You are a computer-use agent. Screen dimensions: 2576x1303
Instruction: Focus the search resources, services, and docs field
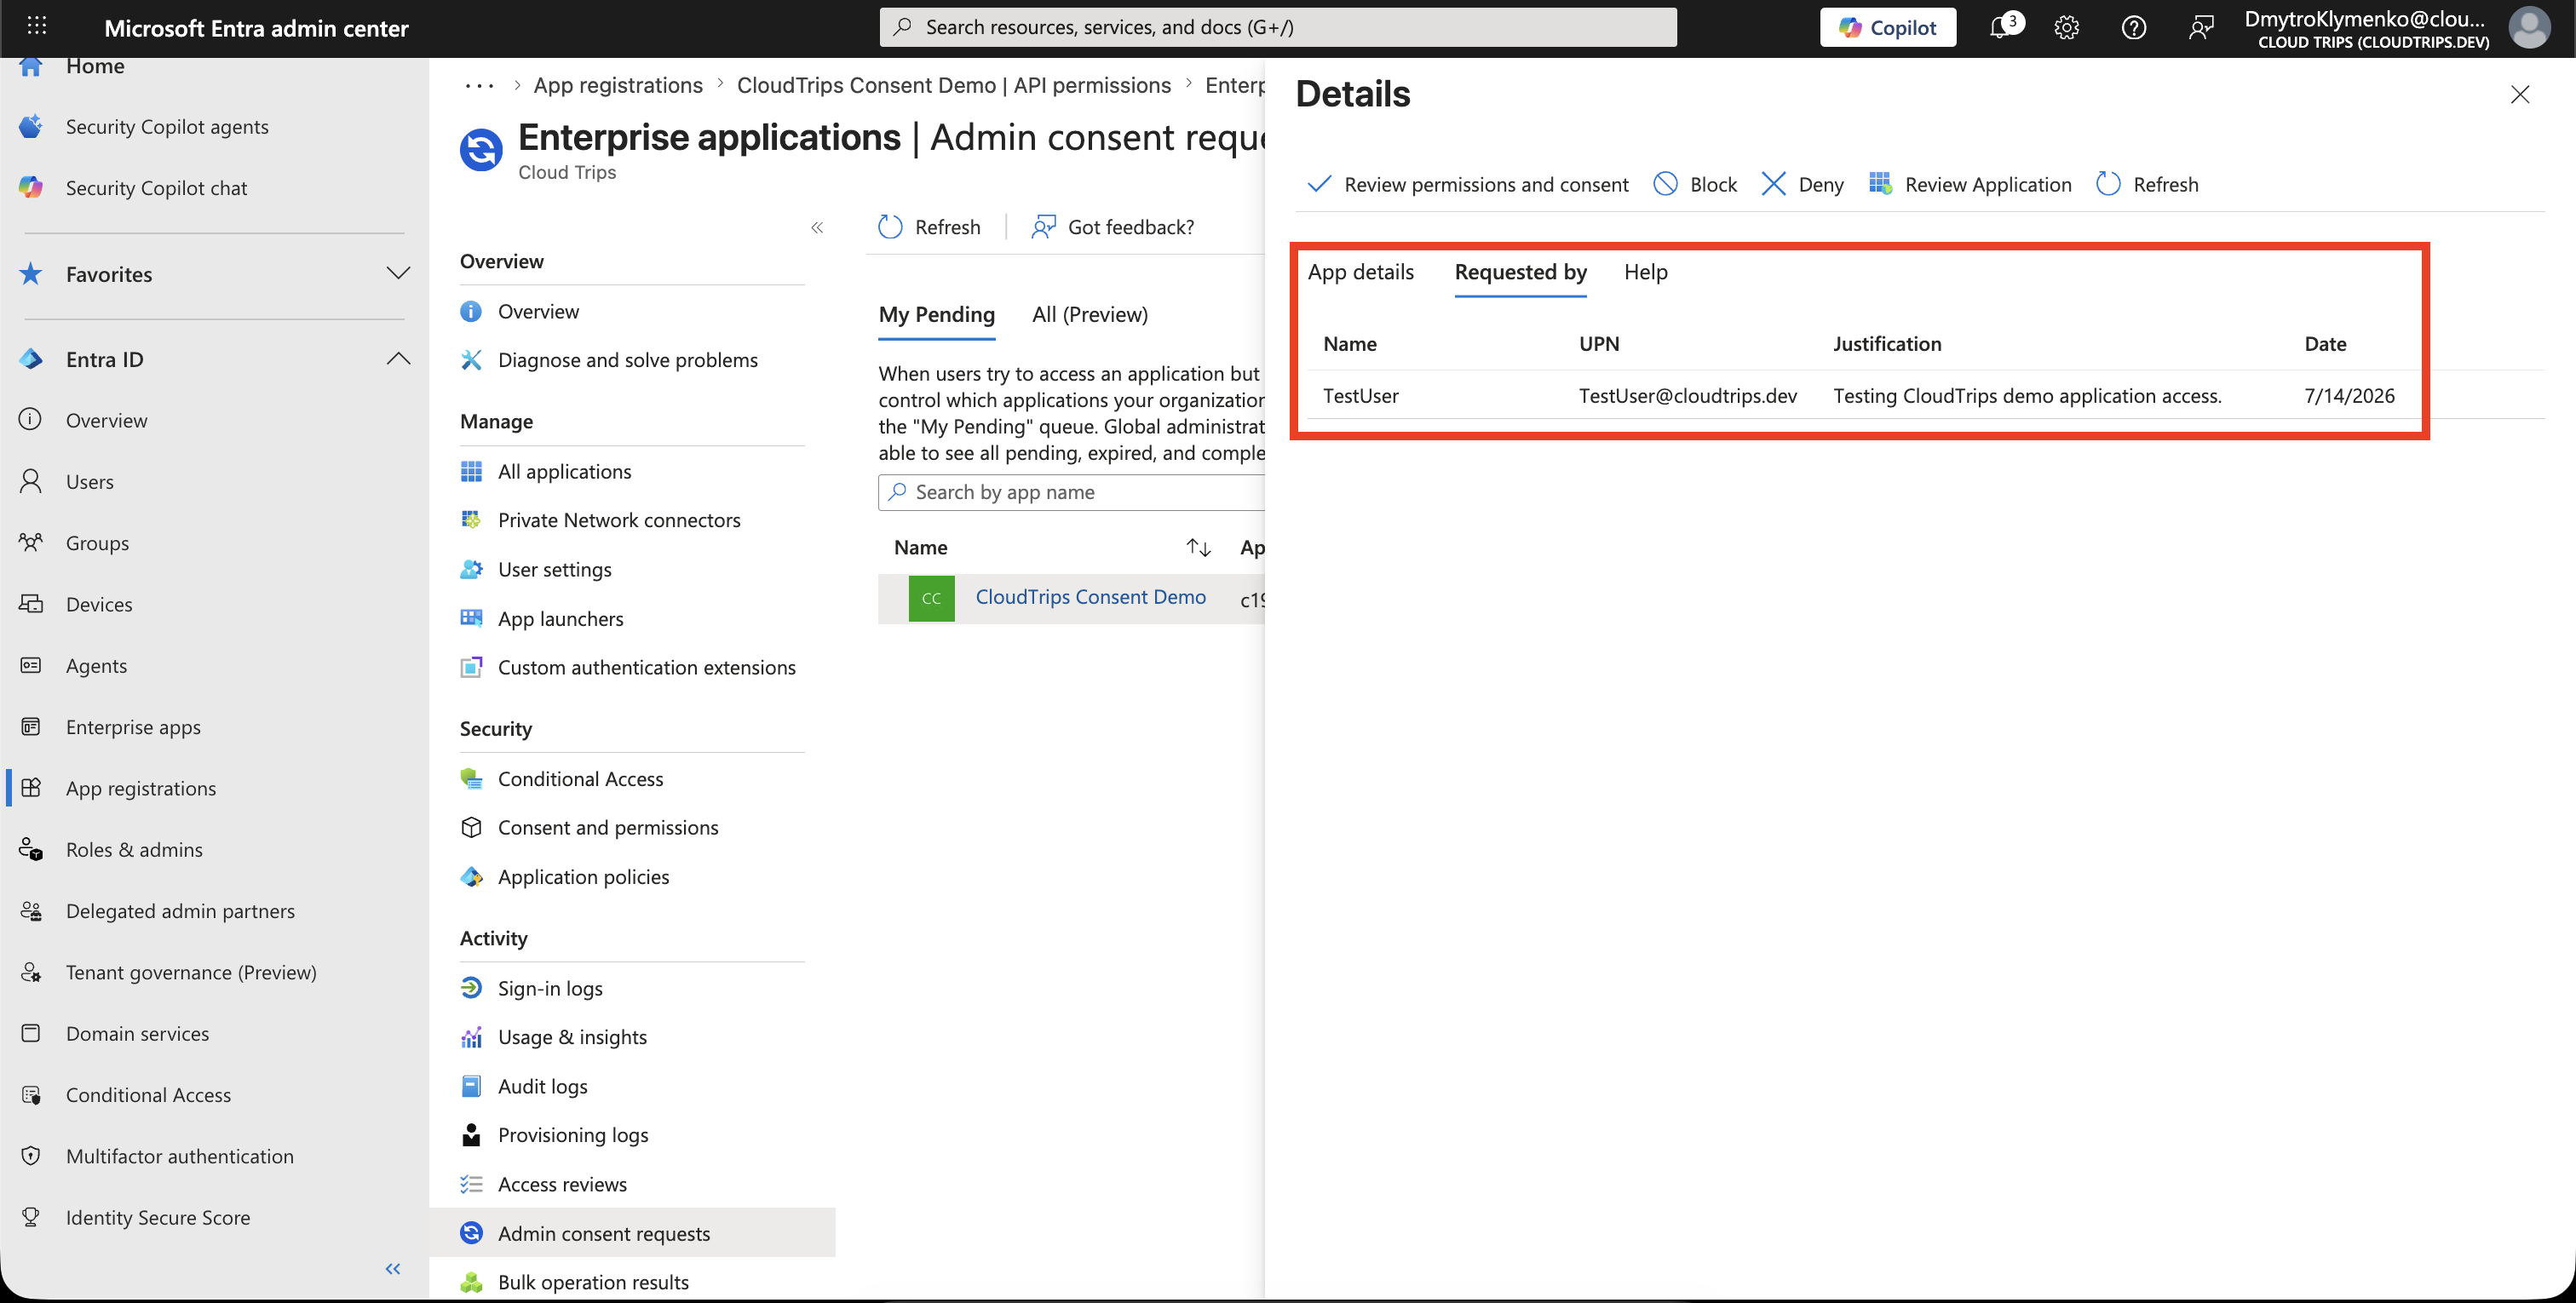point(1278,27)
